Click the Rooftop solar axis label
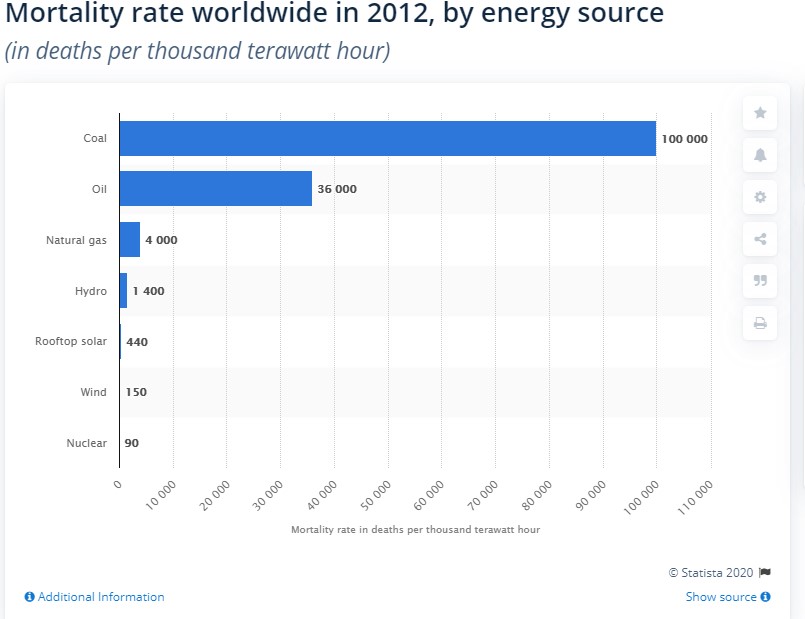The height and width of the screenshot is (619, 805). click(x=70, y=341)
